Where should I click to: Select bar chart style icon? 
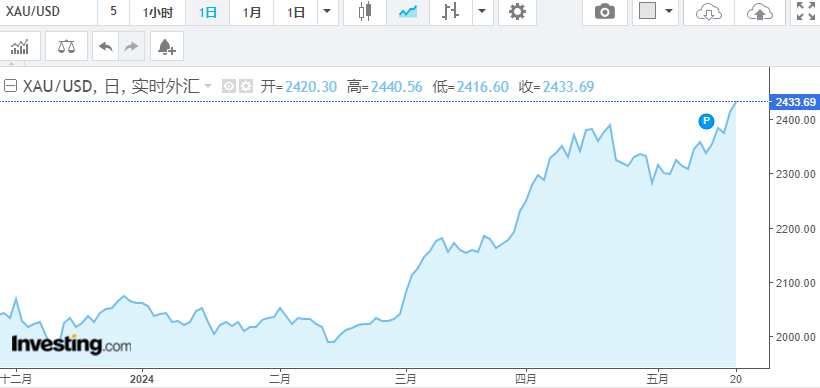(x=450, y=12)
